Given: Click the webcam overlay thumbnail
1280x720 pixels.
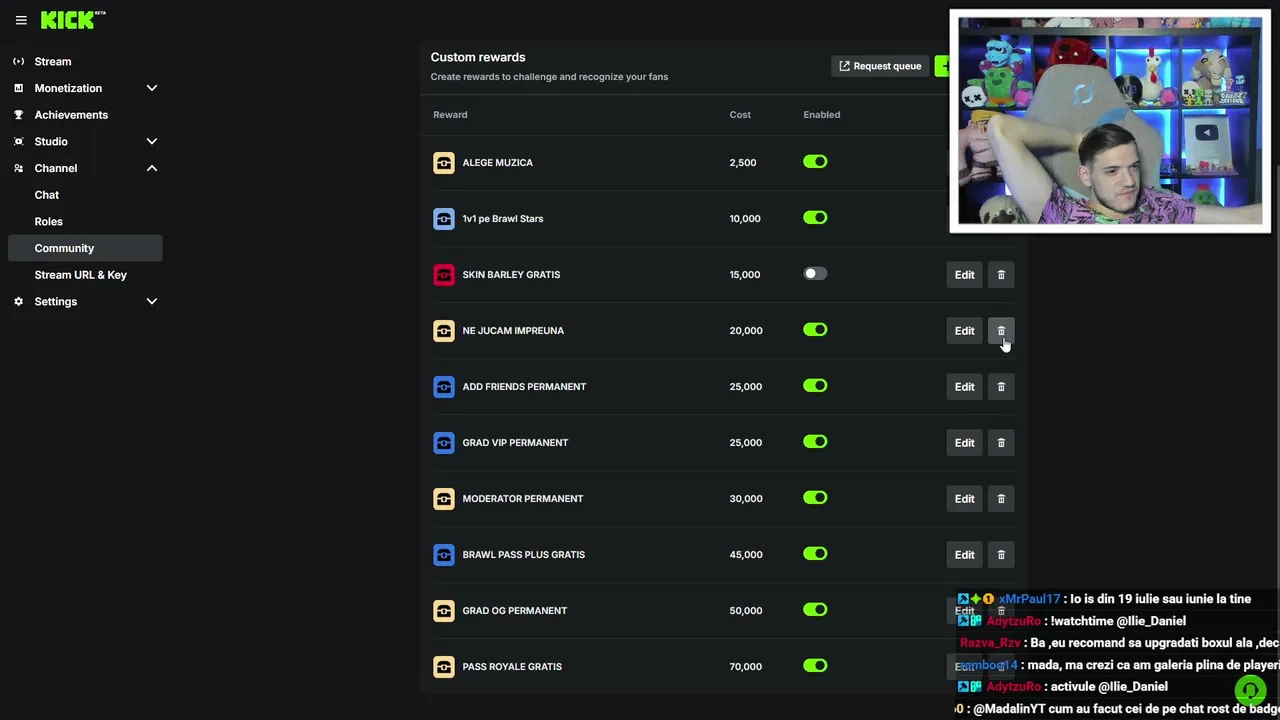Looking at the screenshot, I should (x=1110, y=121).
